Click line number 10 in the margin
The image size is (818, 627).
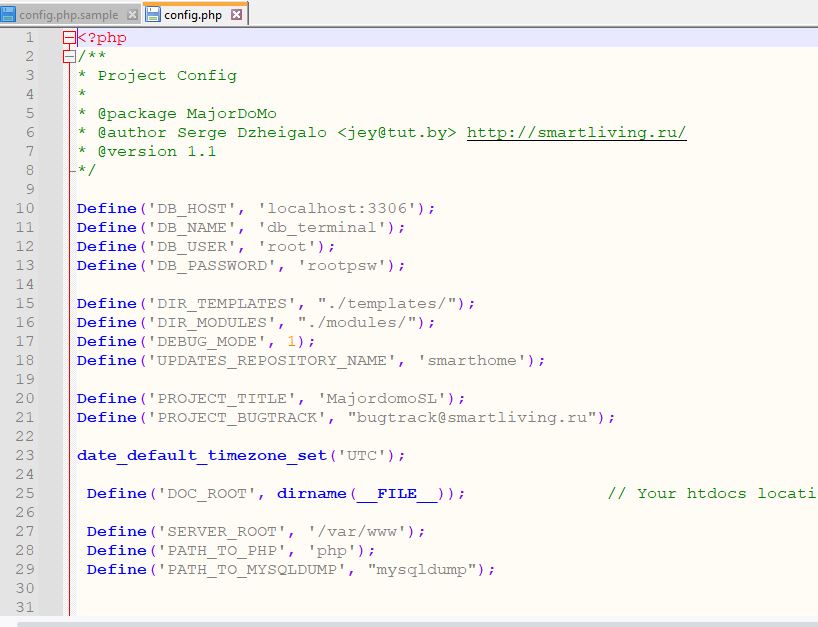click(x=24, y=209)
